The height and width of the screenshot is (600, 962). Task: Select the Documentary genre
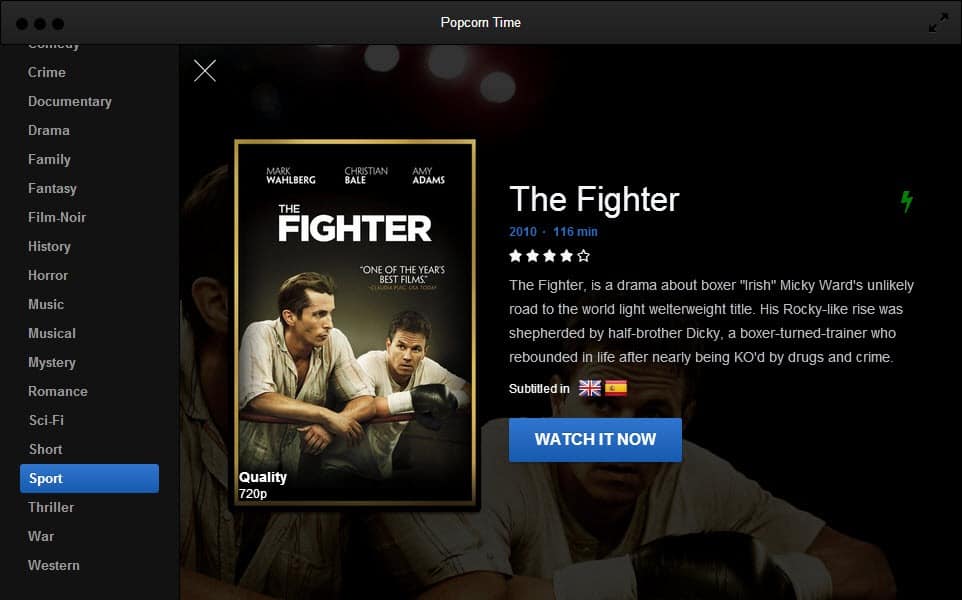[x=70, y=102]
